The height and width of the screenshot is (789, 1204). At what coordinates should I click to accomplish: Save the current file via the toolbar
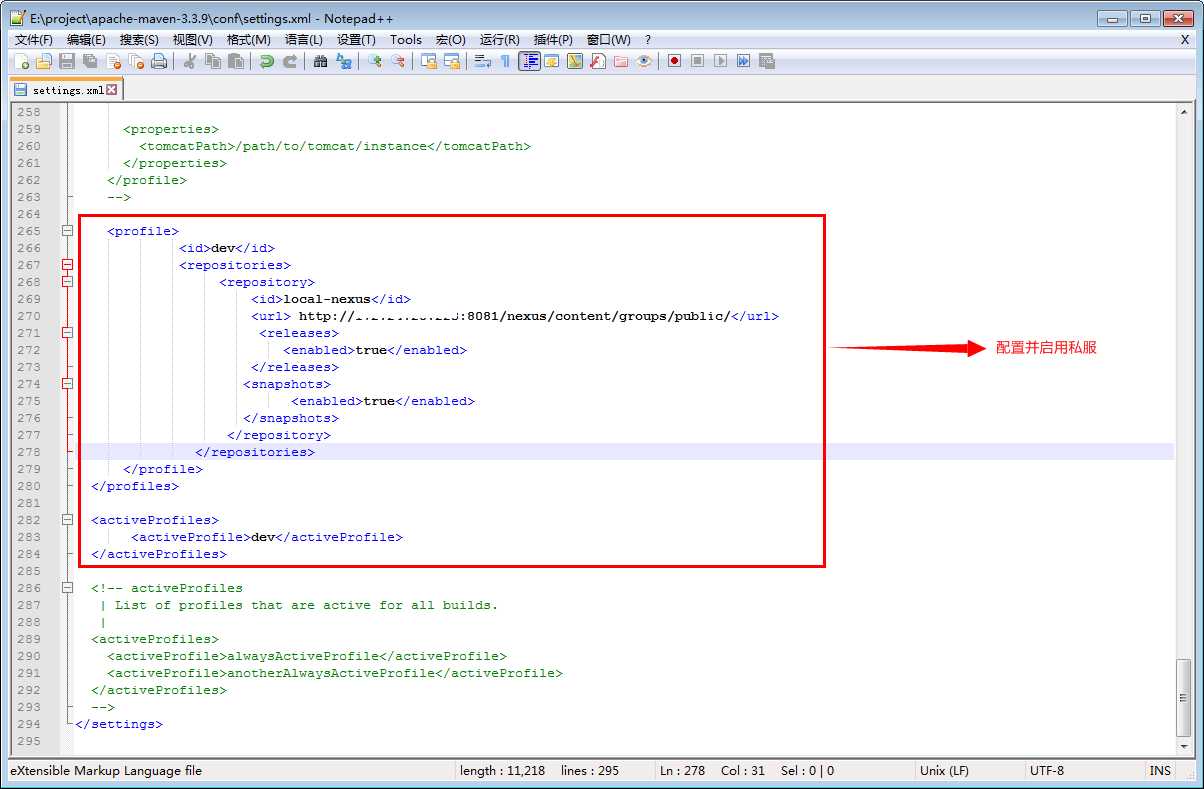coord(67,61)
